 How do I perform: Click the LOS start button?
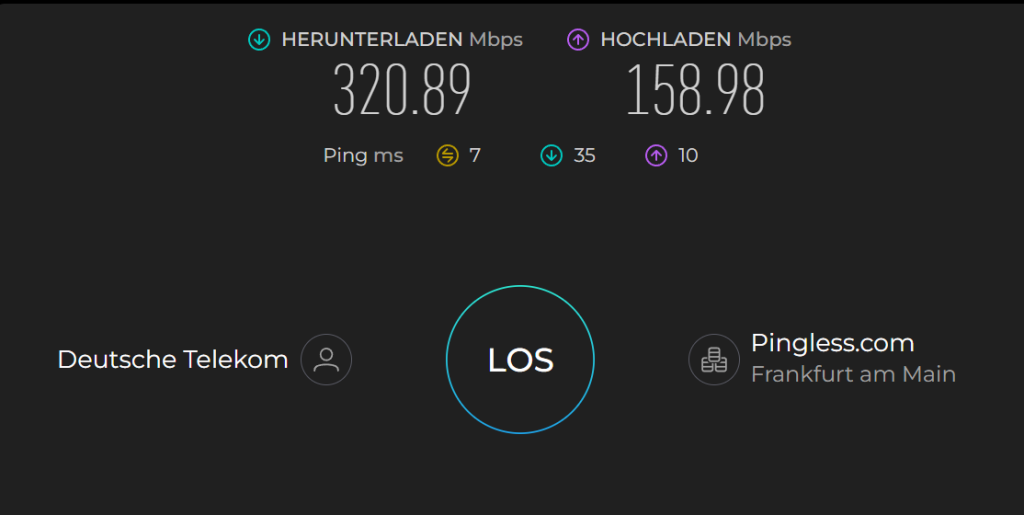point(520,360)
